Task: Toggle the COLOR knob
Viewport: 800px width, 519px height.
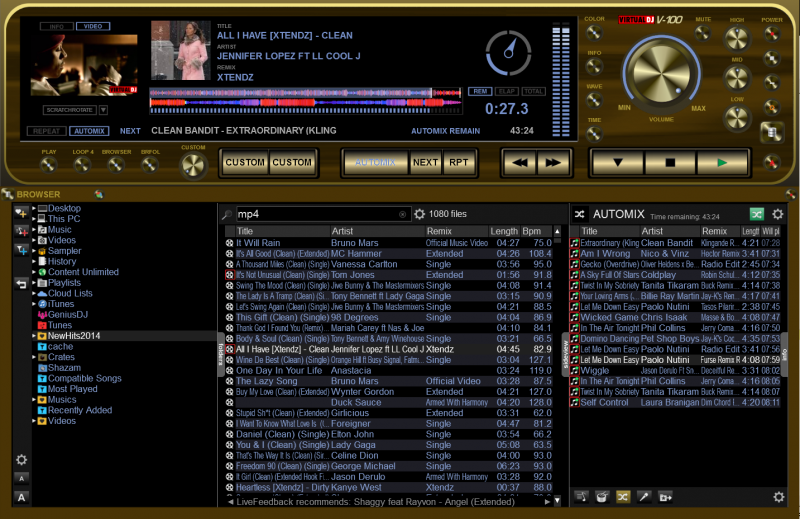Action: click(x=594, y=33)
